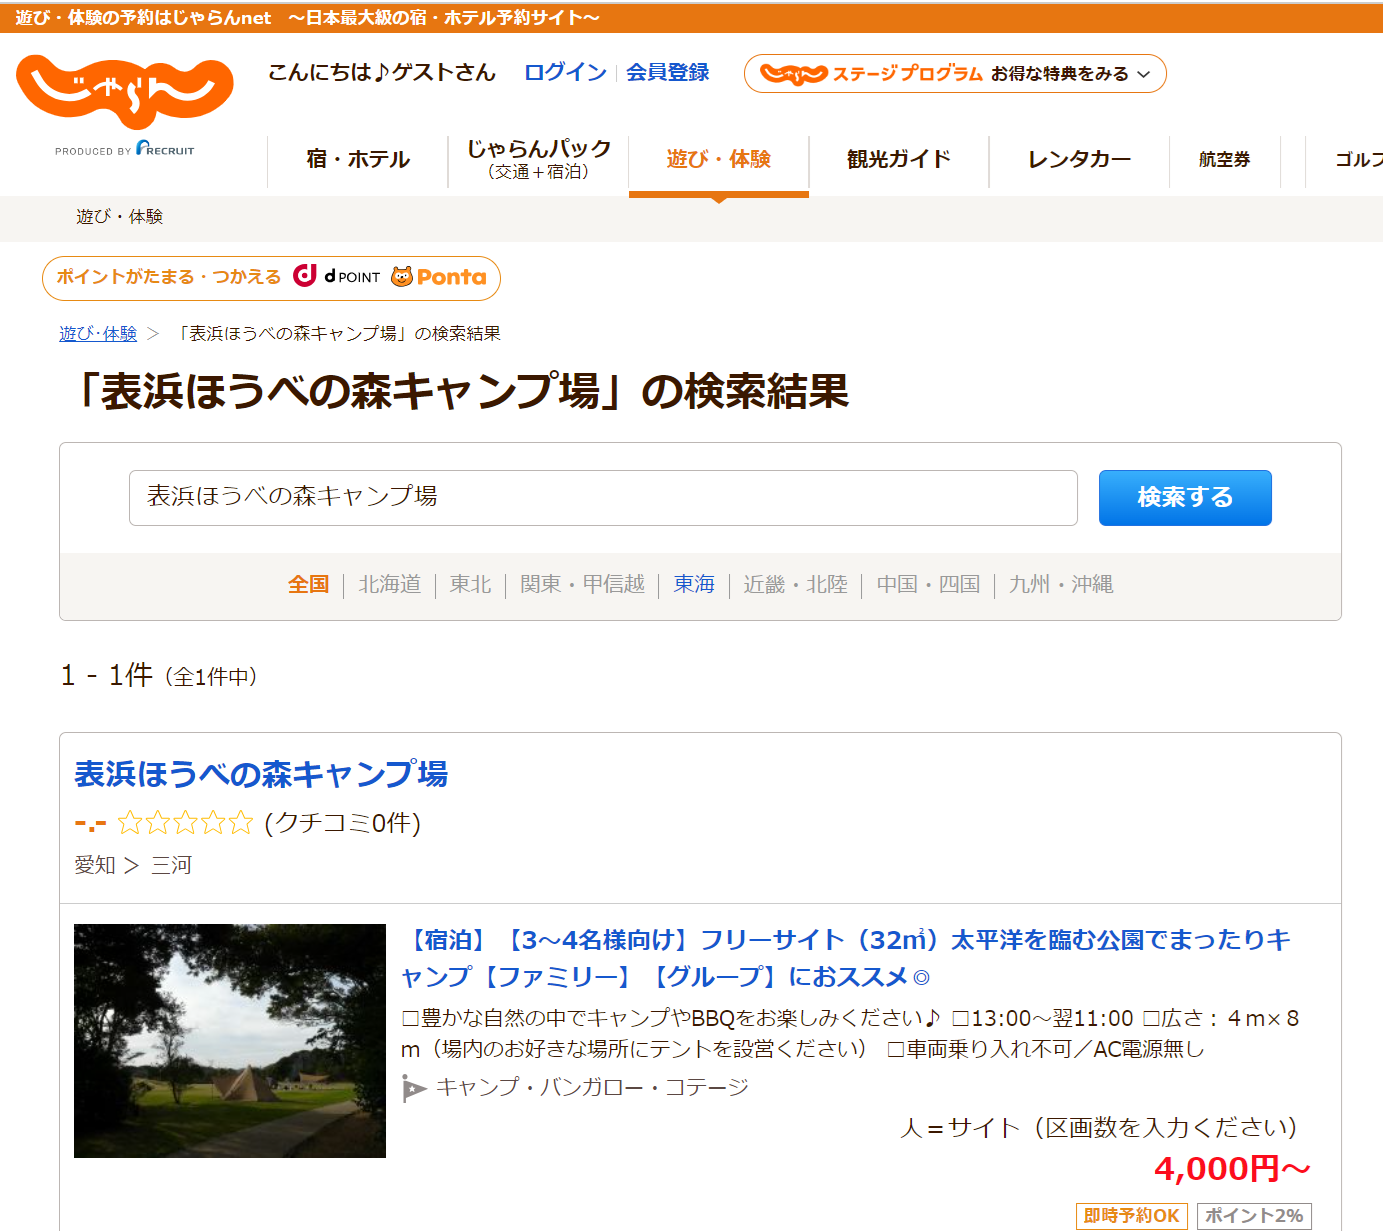Open the 宿・ホテル tab

[x=358, y=160]
